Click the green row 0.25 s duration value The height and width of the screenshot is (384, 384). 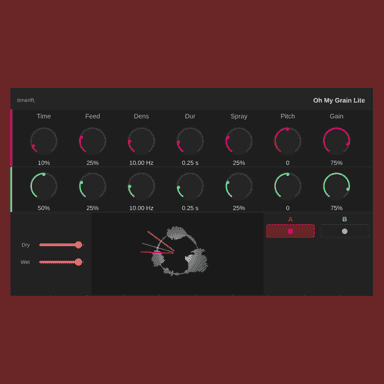pyautogui.click(x=190, y=208)
